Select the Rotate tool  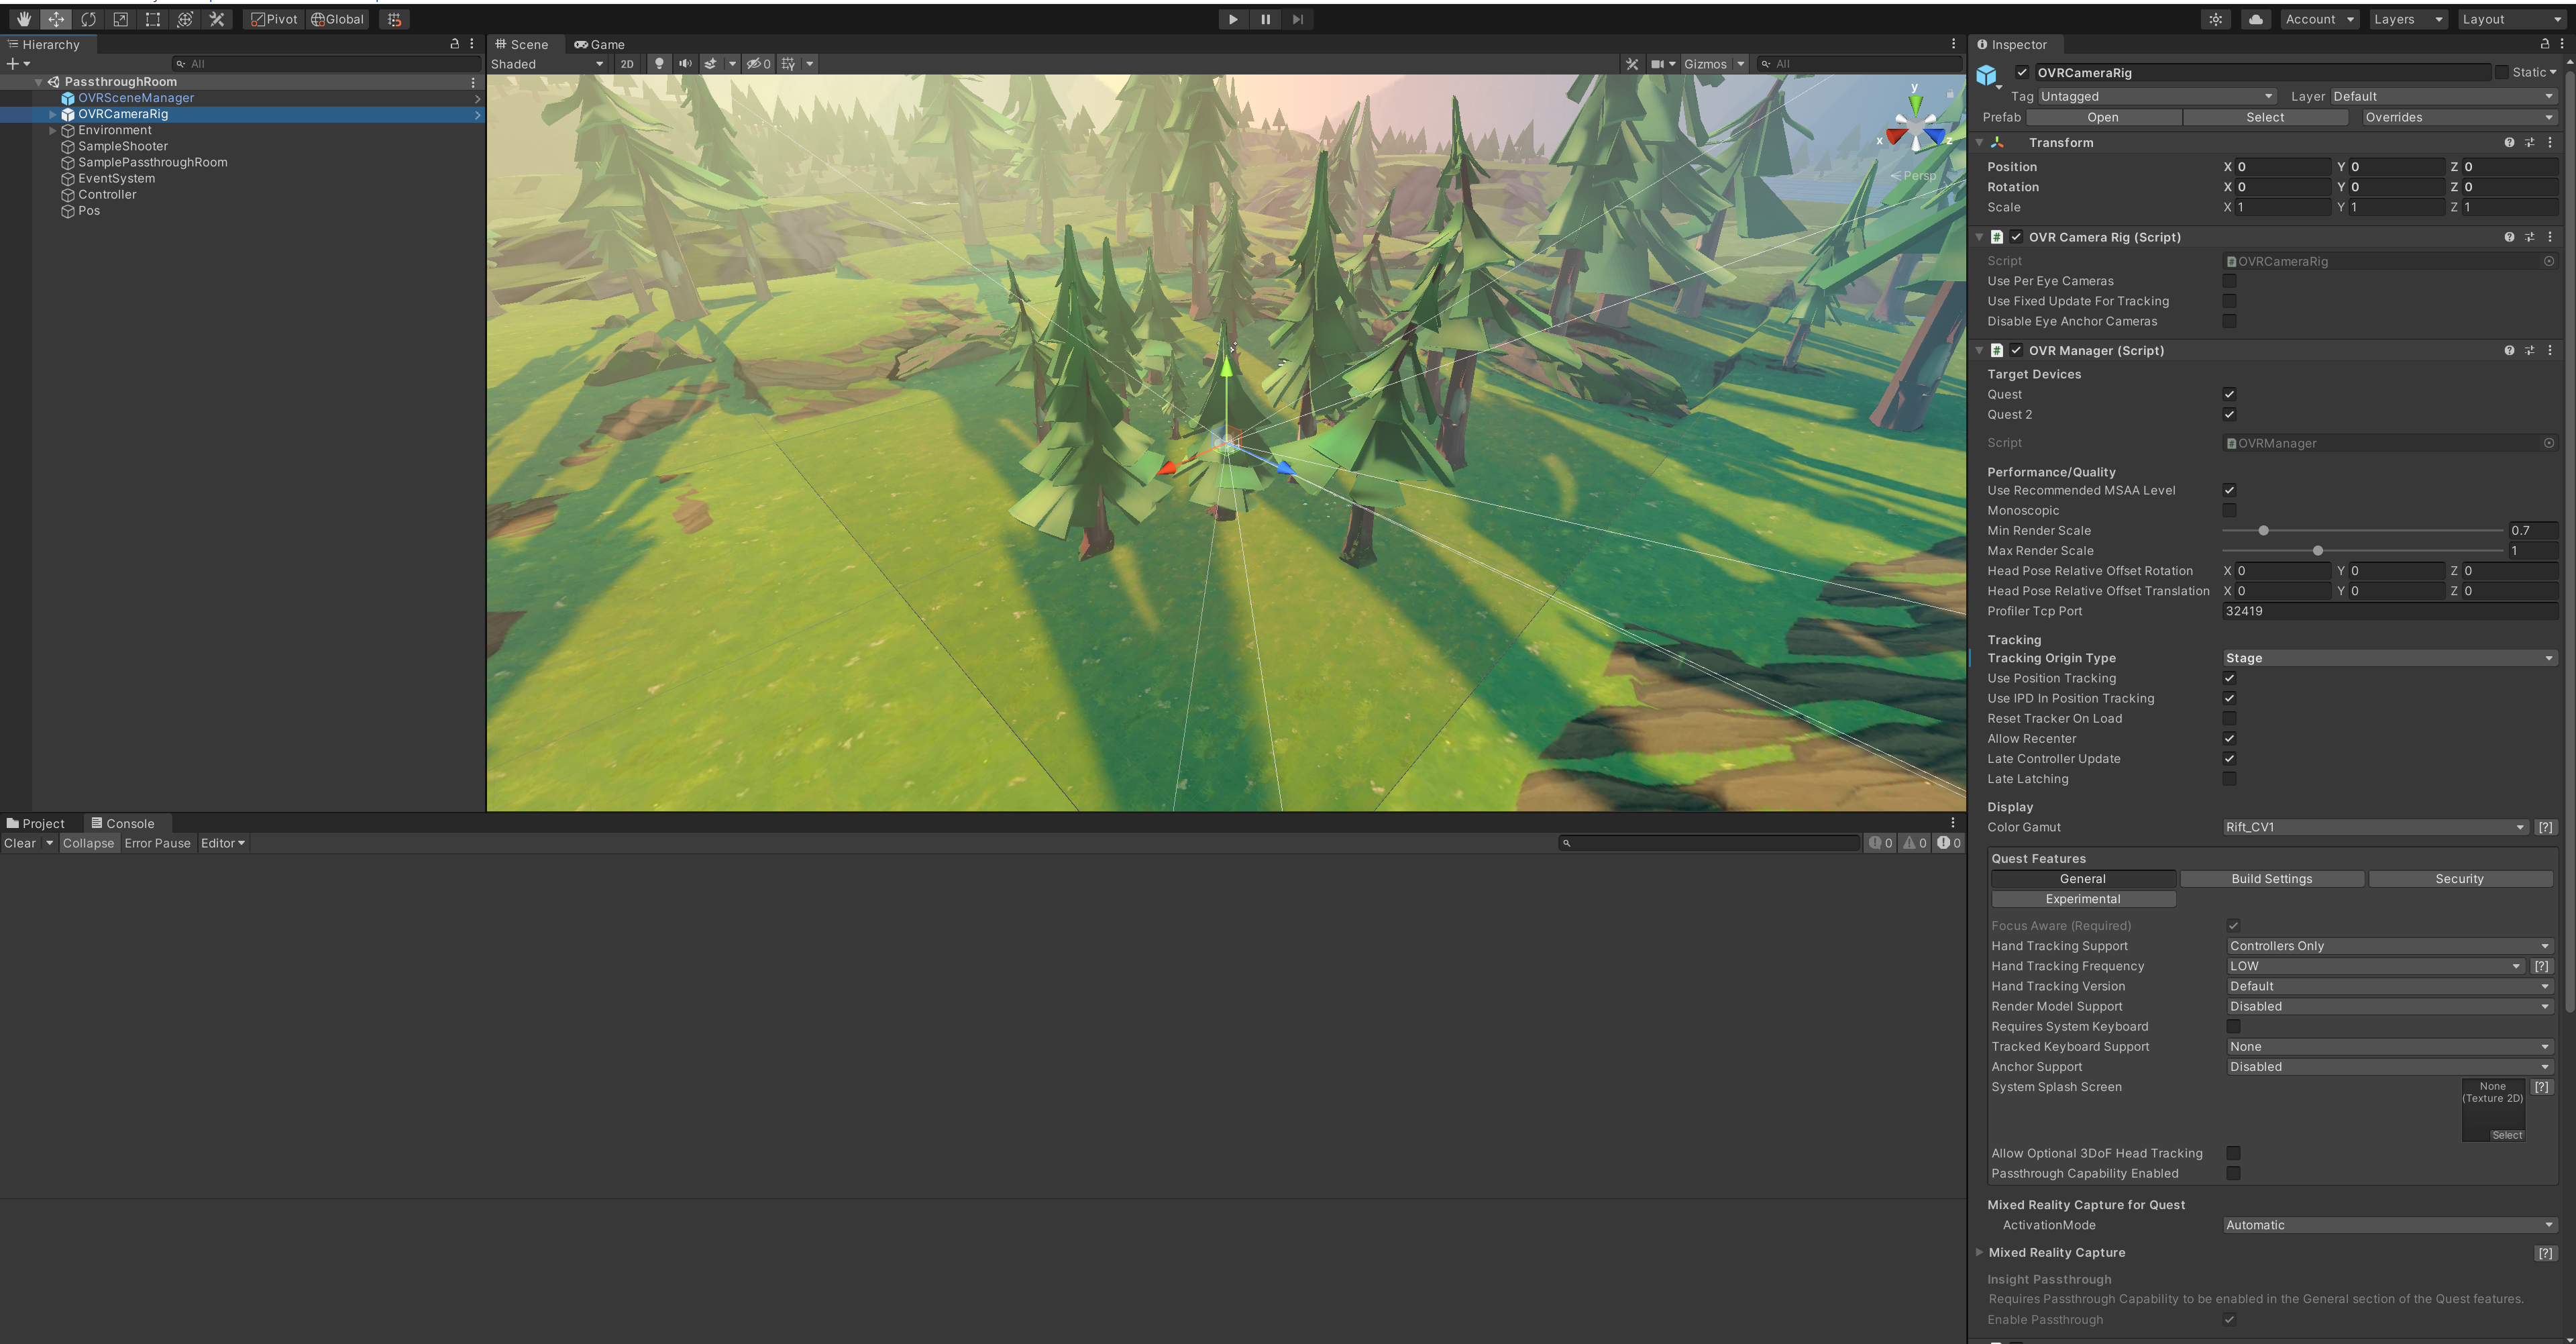tap(88, 19)
